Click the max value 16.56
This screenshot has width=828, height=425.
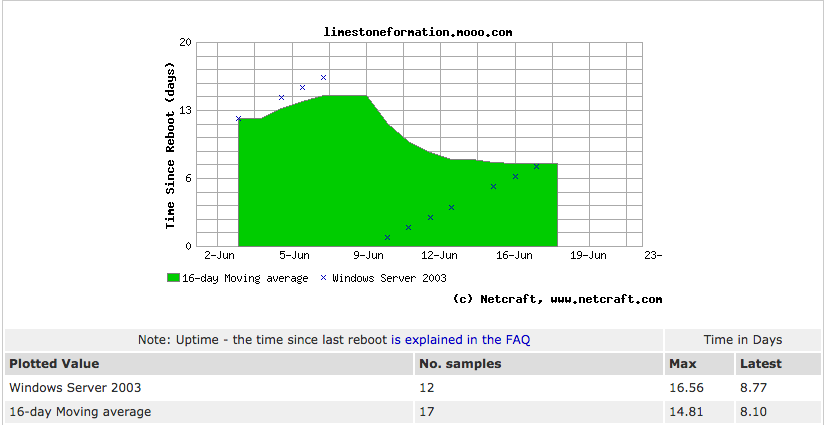tap(686, 388)
